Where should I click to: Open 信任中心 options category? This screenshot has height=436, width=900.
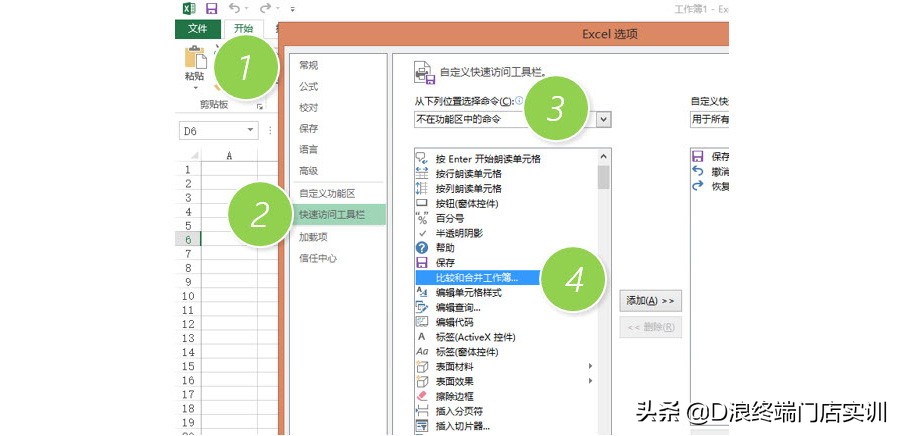click(318, 258)
